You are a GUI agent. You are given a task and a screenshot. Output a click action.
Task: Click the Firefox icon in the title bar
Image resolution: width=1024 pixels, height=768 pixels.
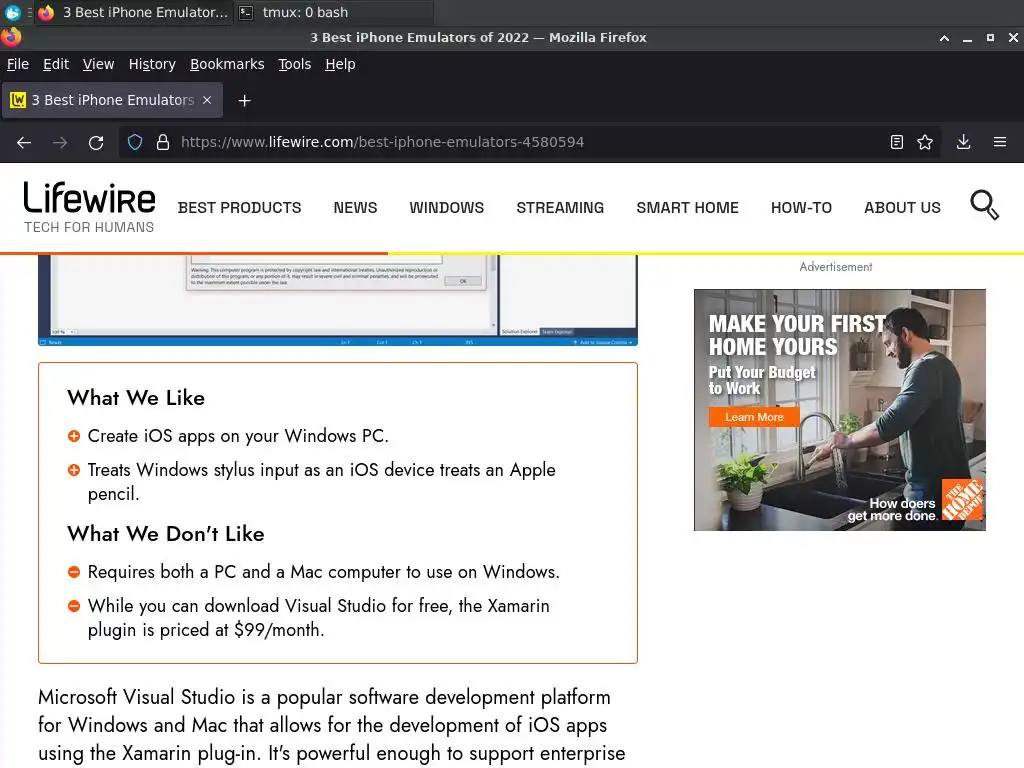tap(10, 37)
